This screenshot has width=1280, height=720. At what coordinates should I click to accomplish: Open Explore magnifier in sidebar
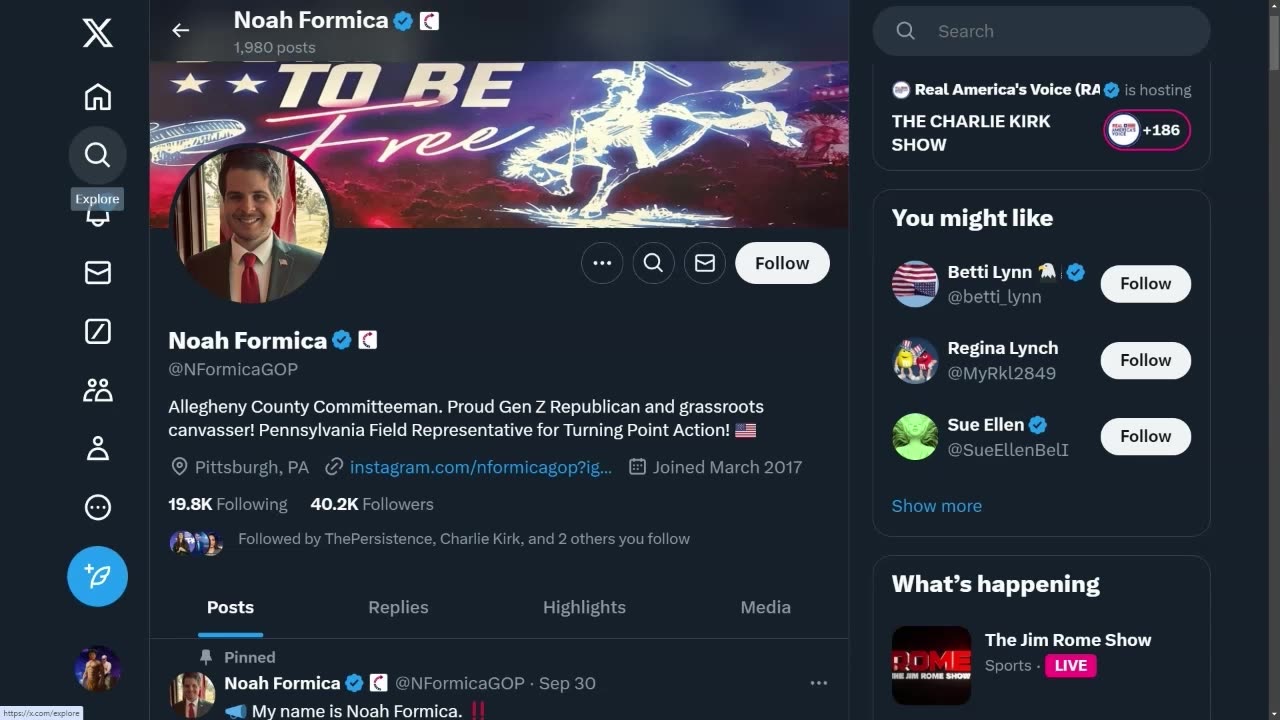[x=97, y=155]
